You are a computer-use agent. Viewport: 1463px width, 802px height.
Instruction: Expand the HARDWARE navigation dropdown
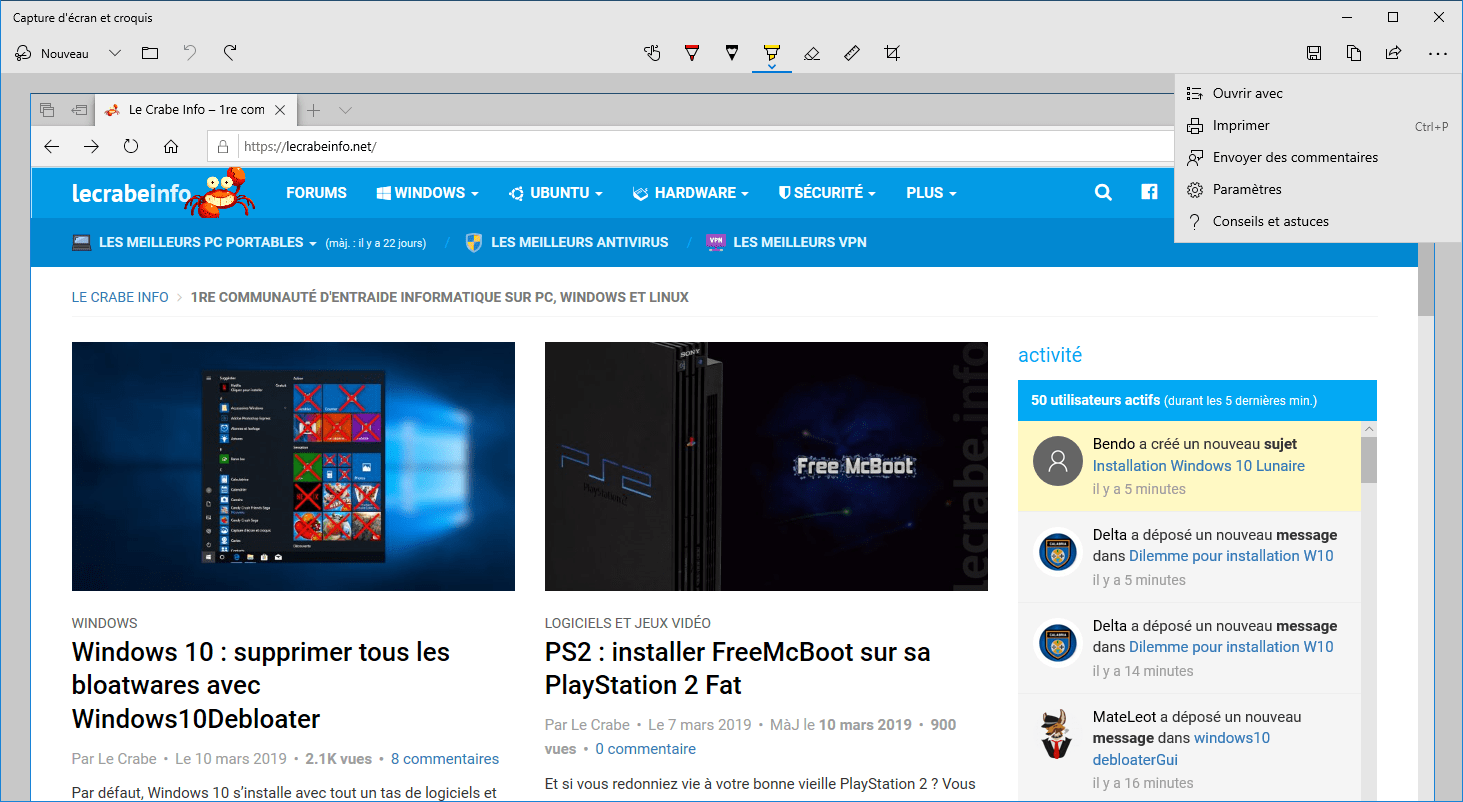(x=691, y=193)
